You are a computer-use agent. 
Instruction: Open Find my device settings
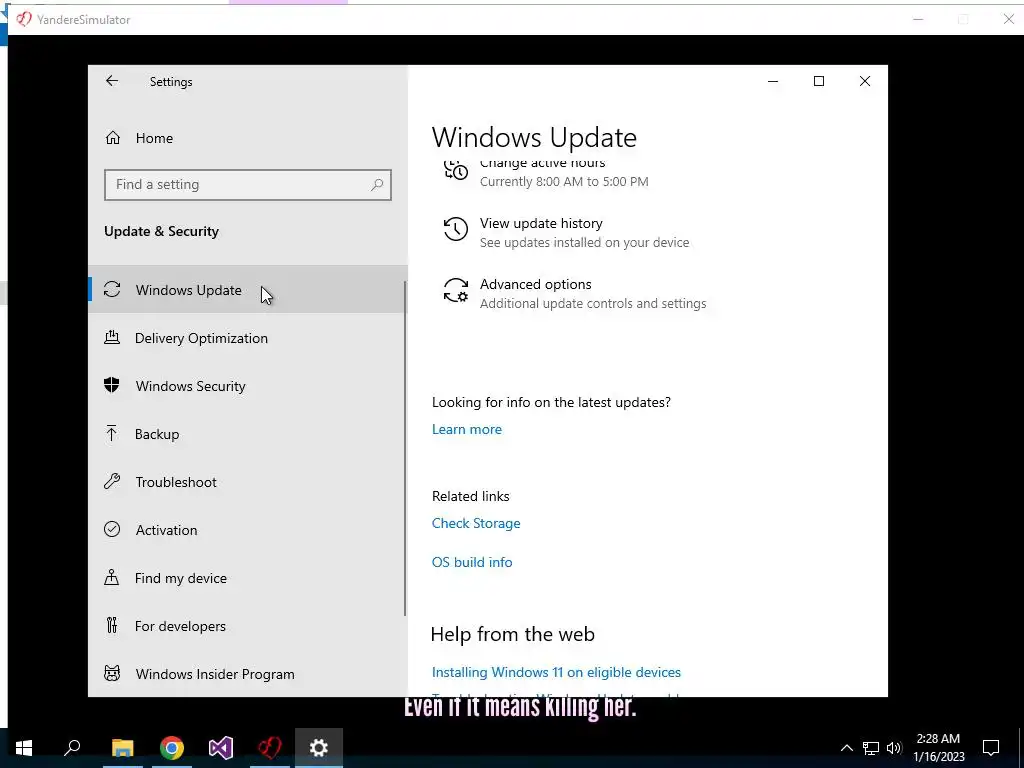[248, 578]
